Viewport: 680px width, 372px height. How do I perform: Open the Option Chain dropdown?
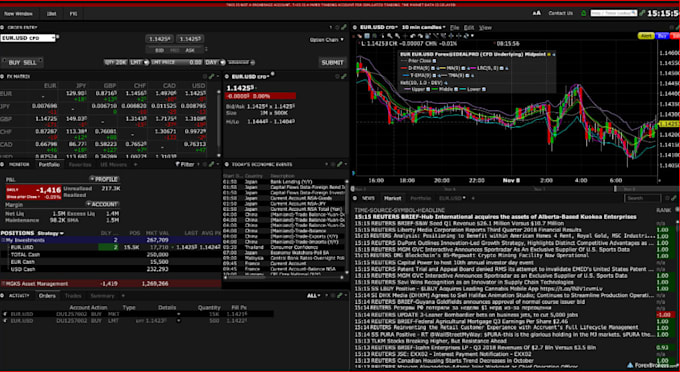click(326, 40)
